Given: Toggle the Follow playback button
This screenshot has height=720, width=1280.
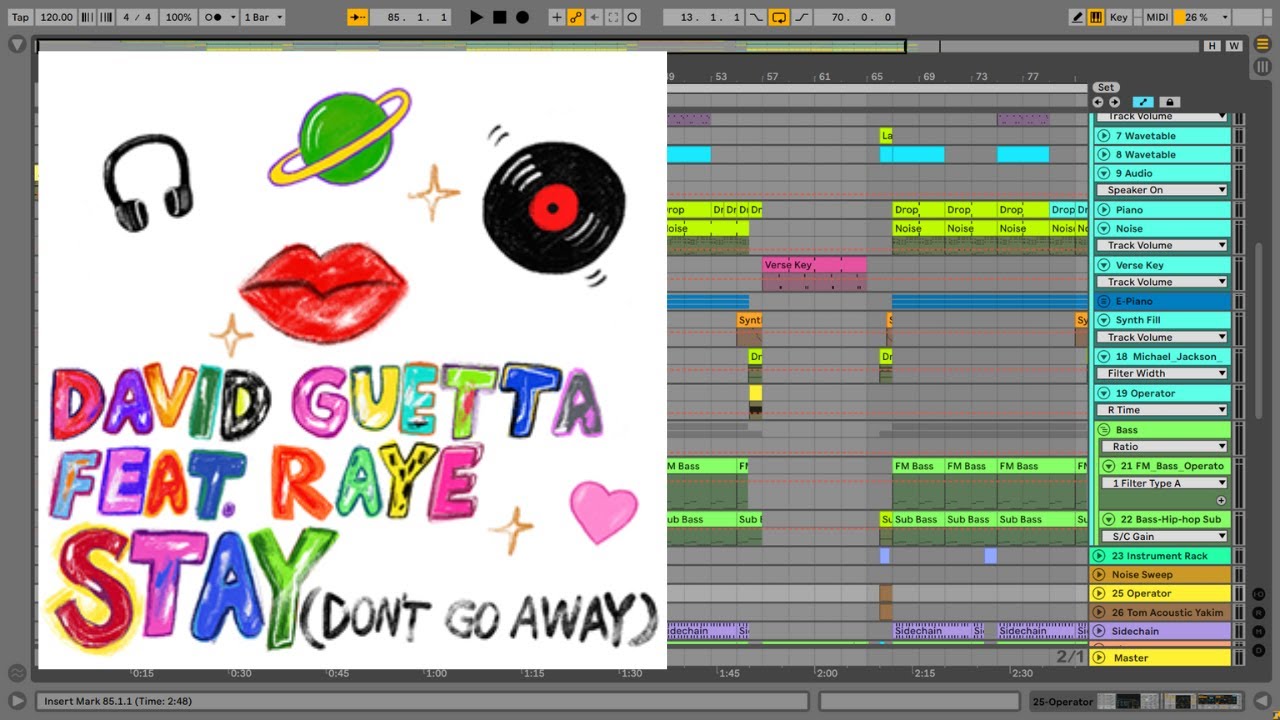Looking at the screenshot, I should pos(357,17).
